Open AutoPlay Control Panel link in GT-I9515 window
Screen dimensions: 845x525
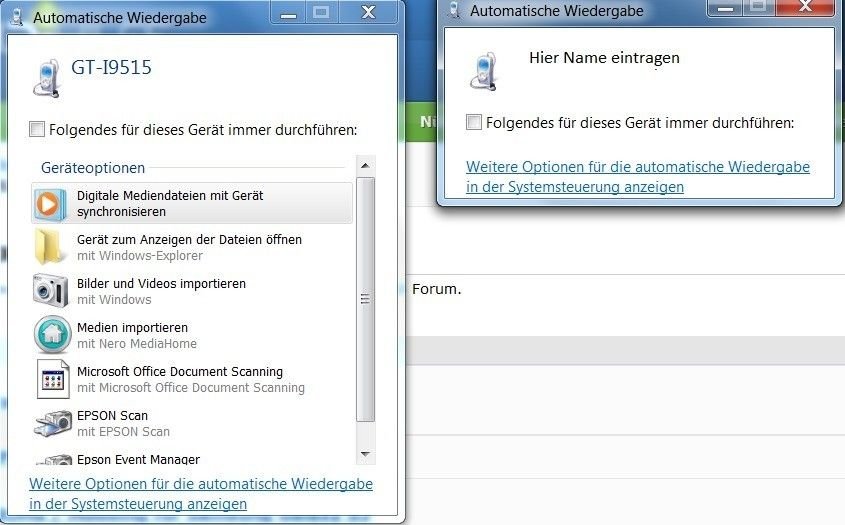(201, 493)
